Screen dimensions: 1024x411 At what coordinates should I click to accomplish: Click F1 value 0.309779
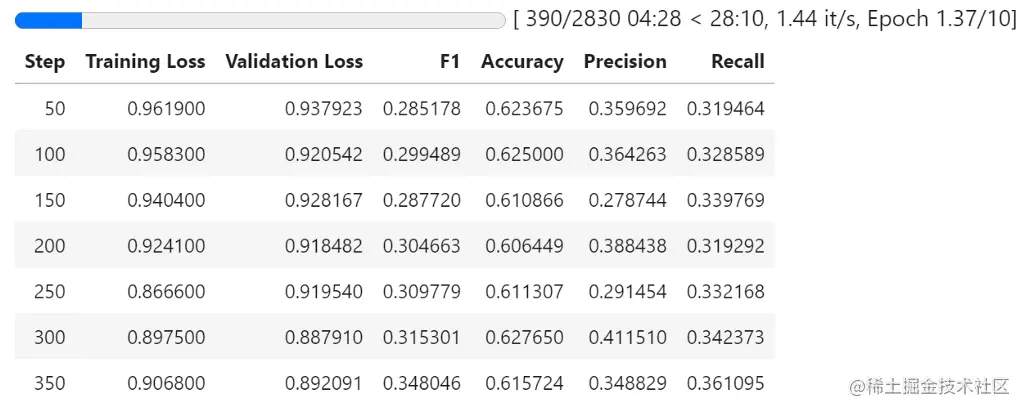click(x=422, y=292)
